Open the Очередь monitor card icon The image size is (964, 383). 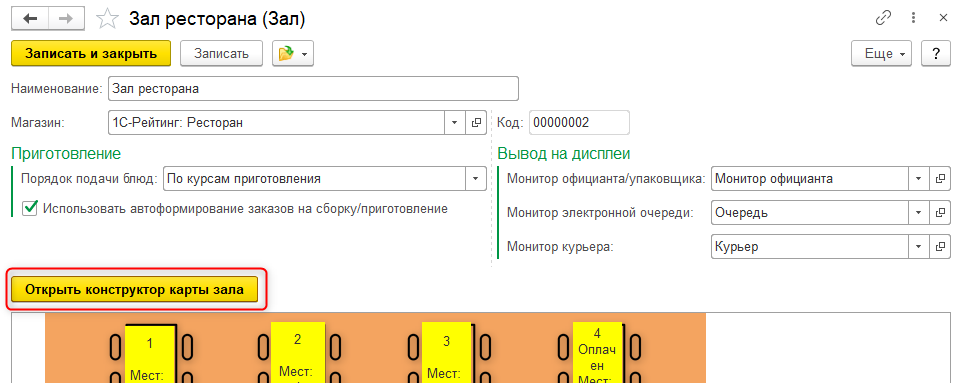click(940, 213)
